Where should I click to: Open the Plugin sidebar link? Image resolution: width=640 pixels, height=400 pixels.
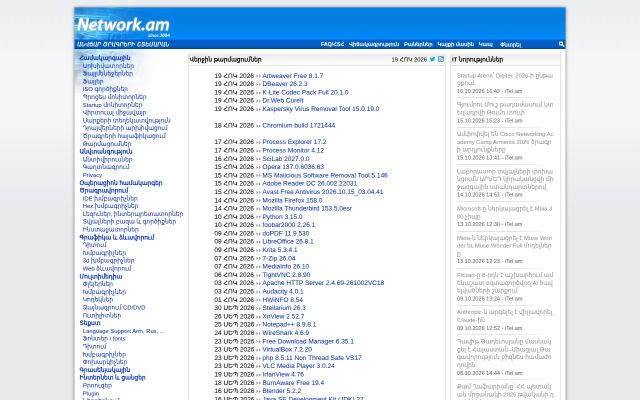(91, 393)
